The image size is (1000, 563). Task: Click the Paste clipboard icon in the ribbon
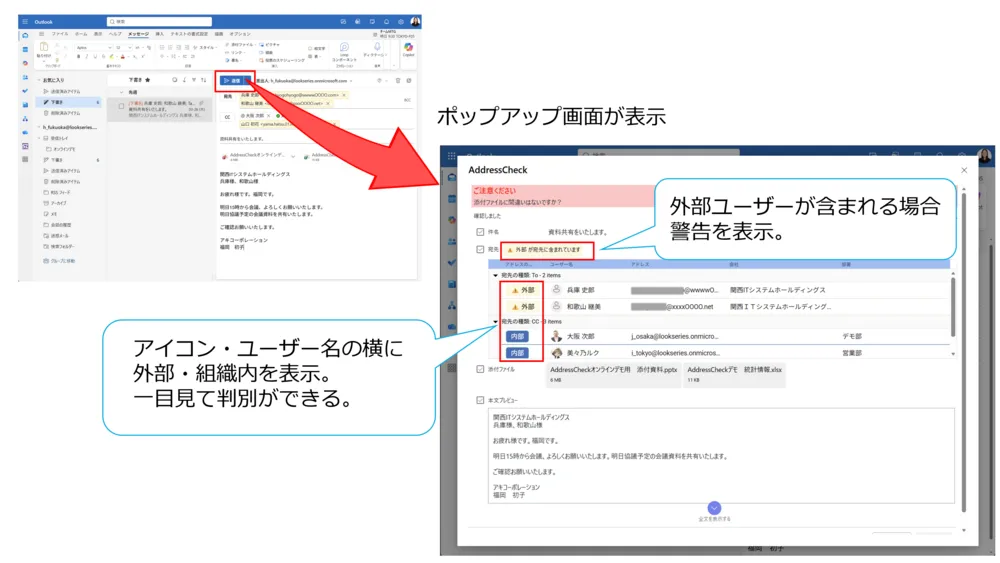(43, 48)
